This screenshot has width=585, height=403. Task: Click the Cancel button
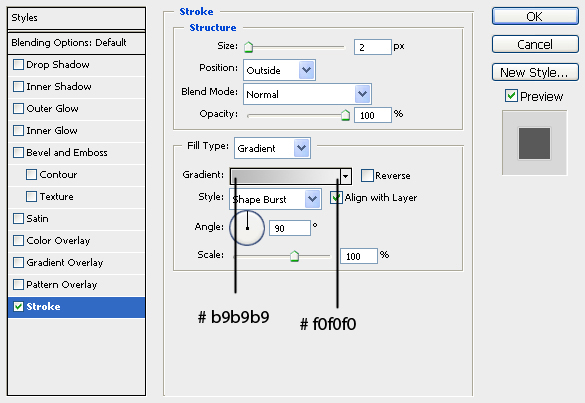point(535,44)
